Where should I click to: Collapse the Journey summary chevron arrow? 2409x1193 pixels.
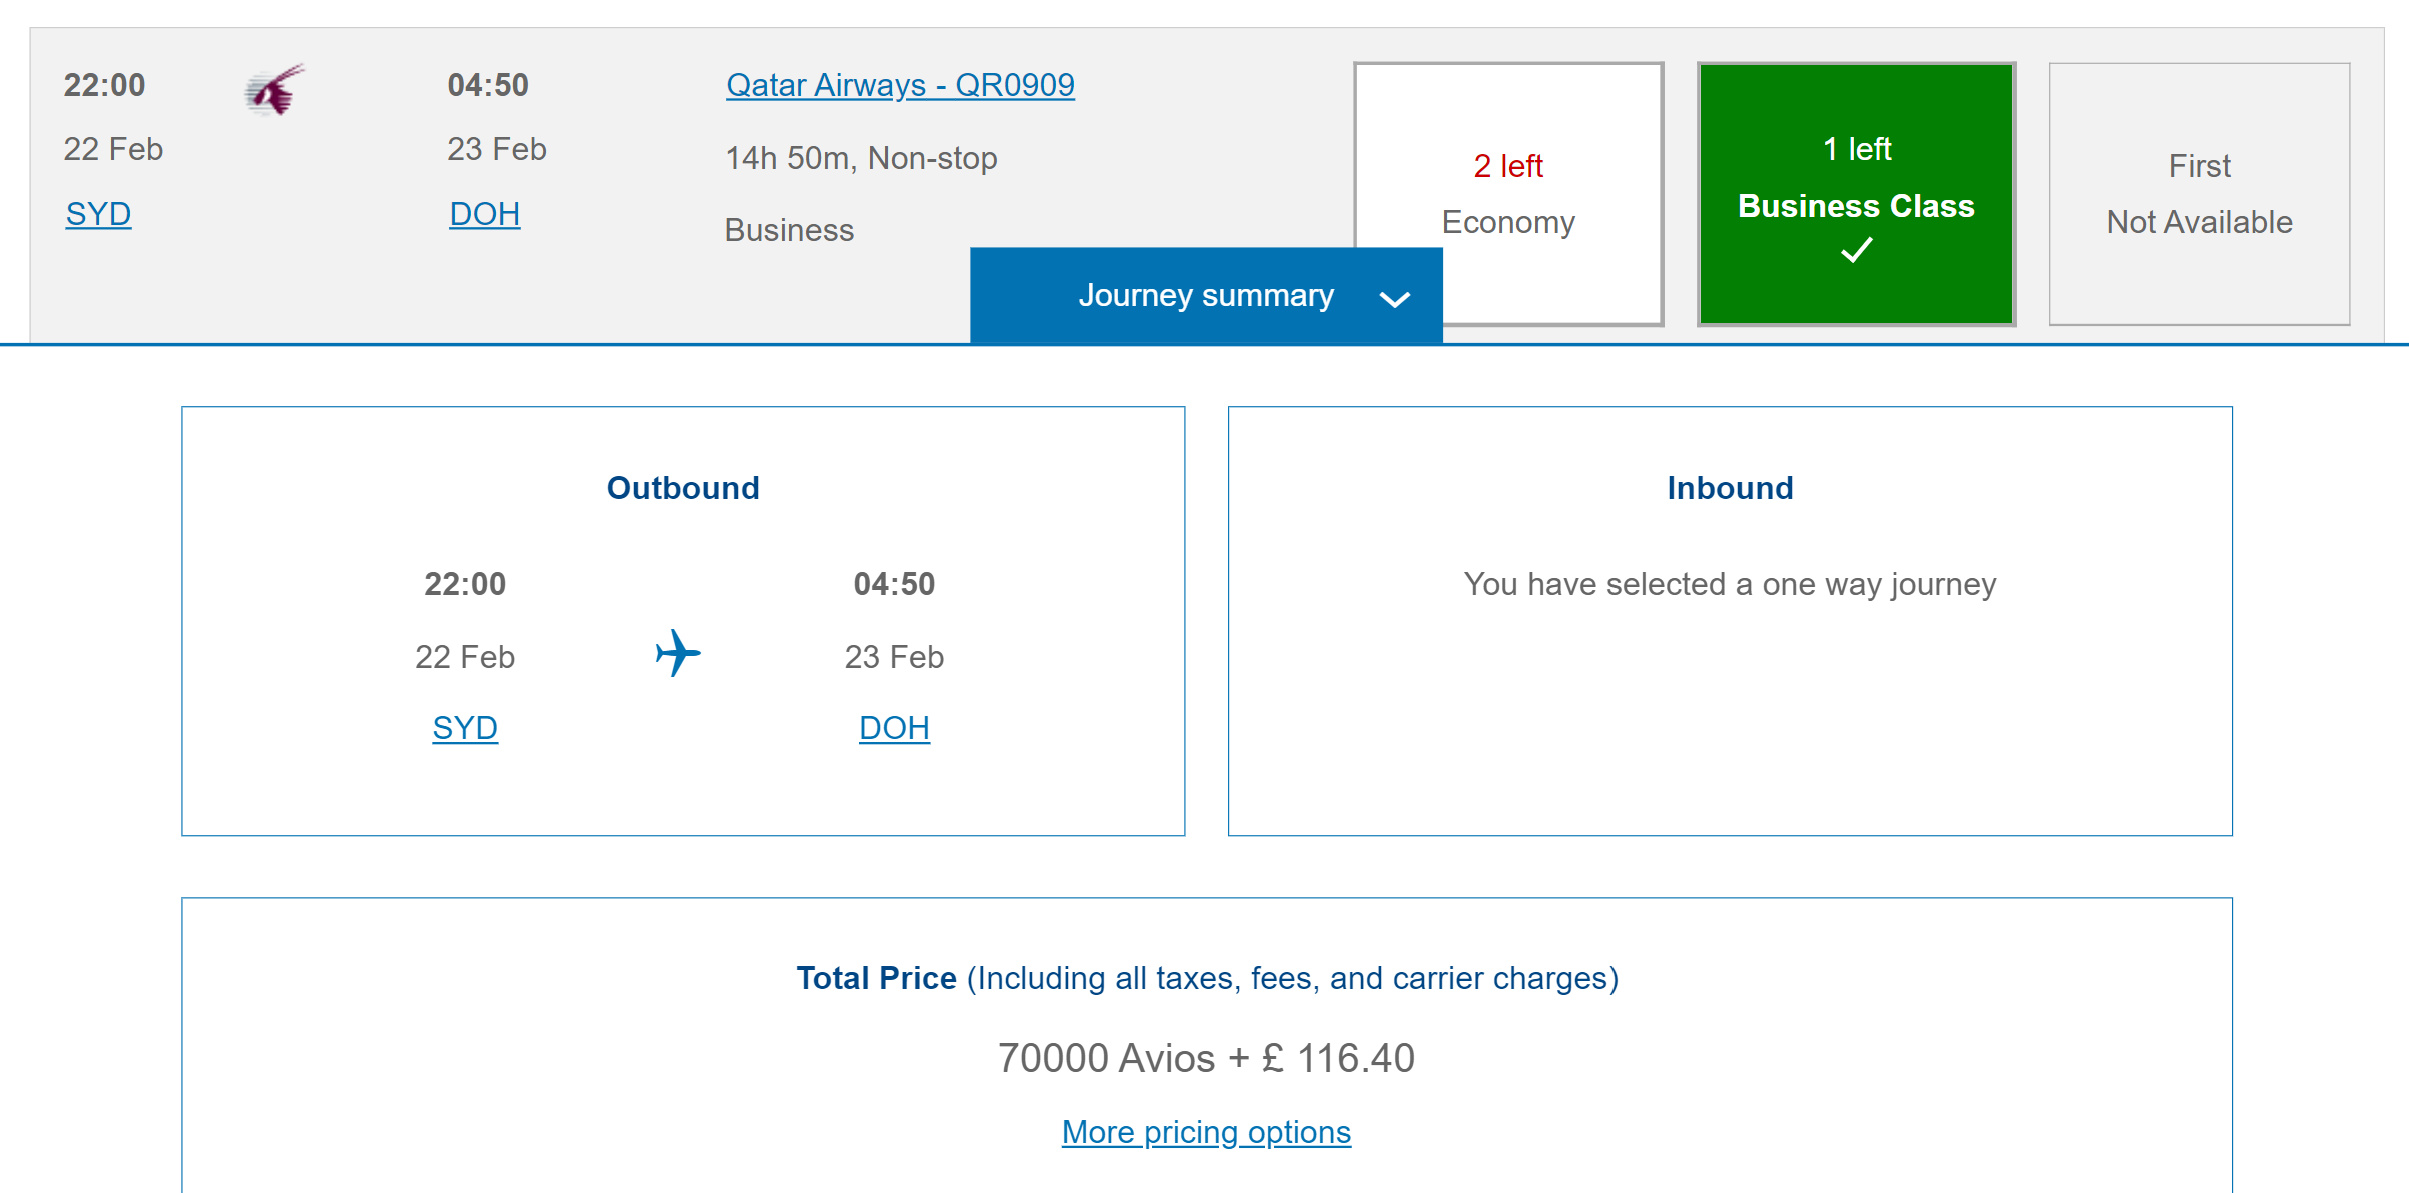pos(1394,298)
